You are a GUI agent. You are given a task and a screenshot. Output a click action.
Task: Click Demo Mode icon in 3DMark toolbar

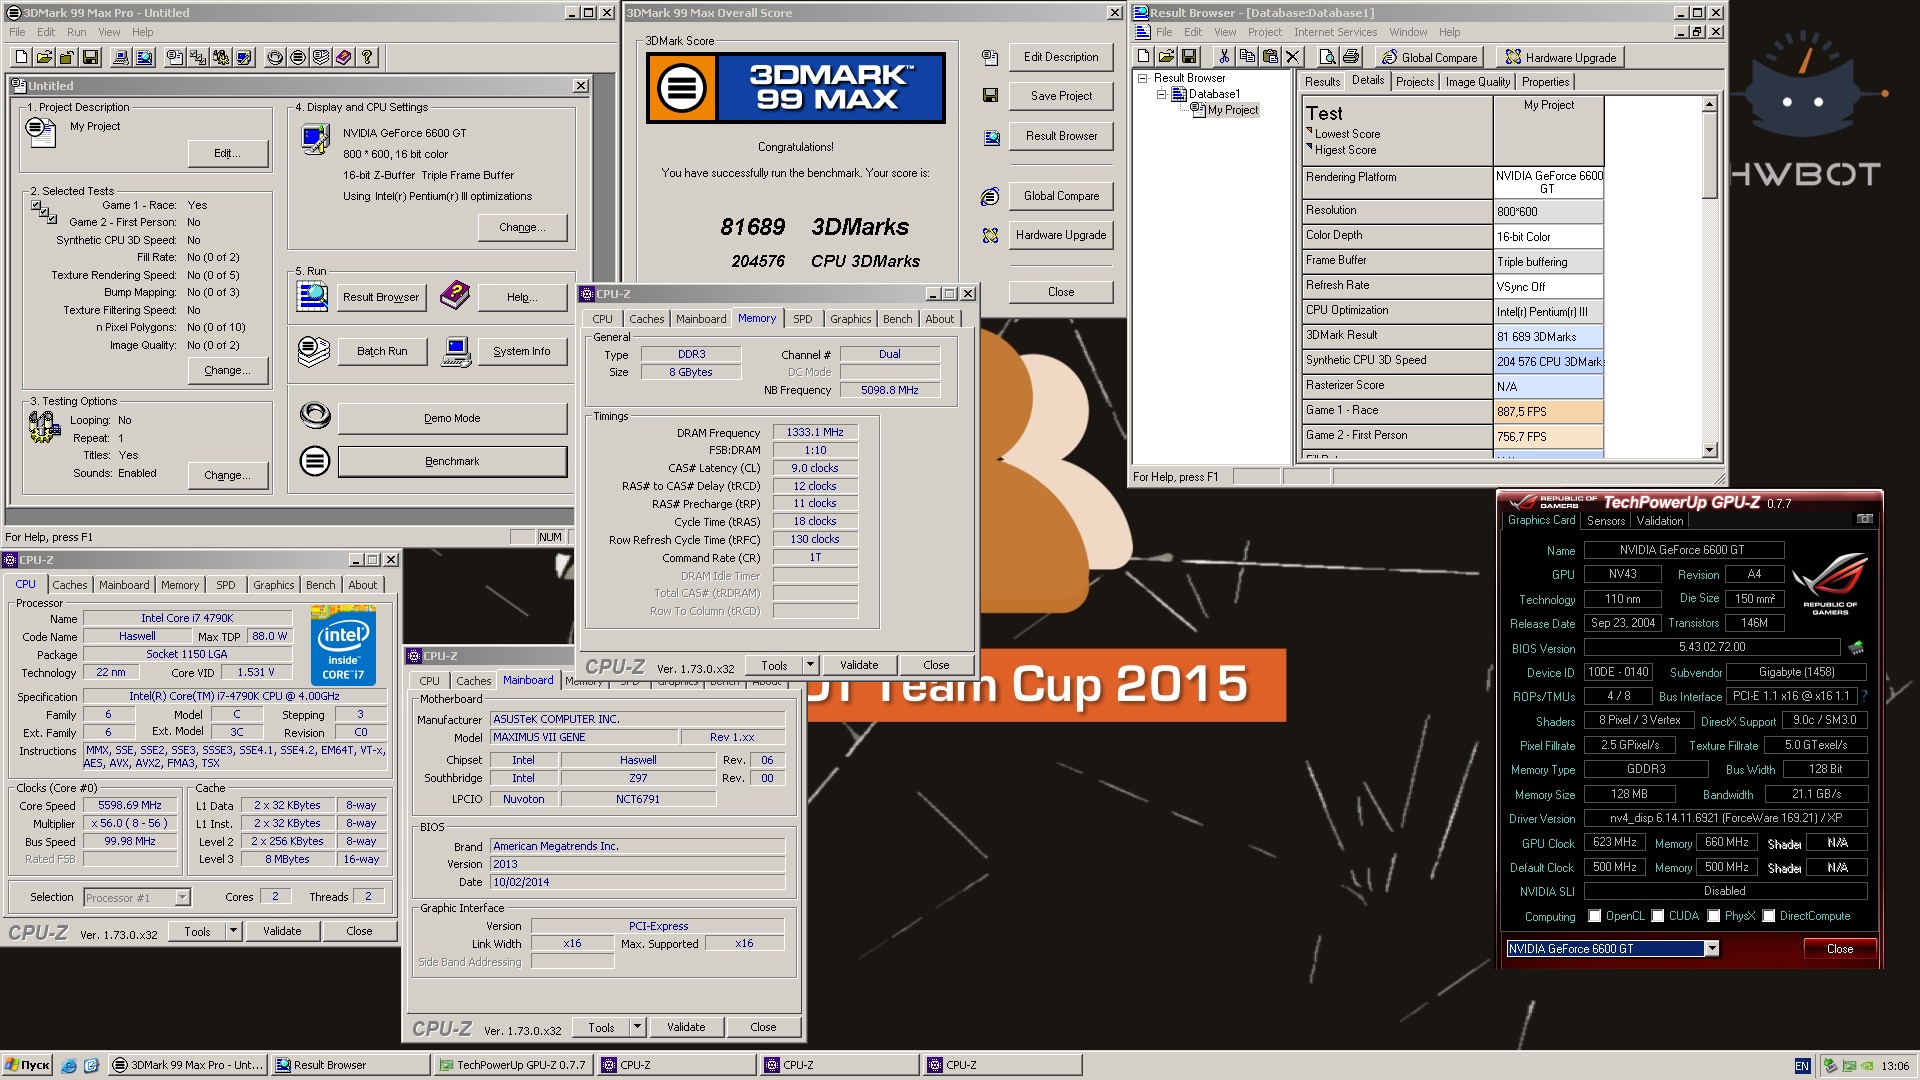[275, 57]
